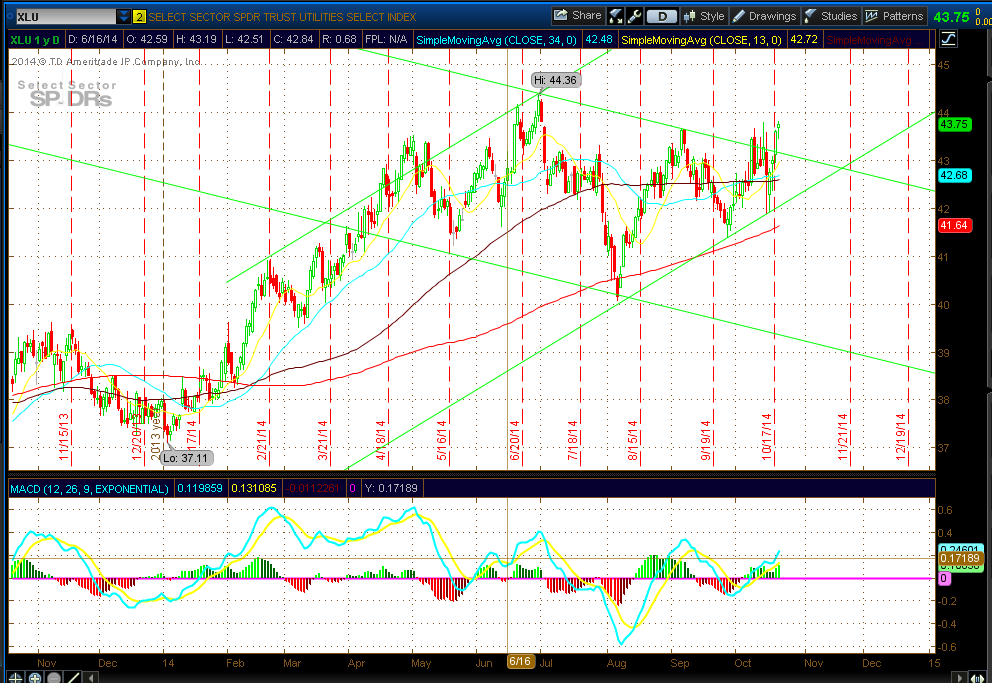This screenshot has height=683, width=992.
Task: Open the Studies menu
Action: point(831,16)
